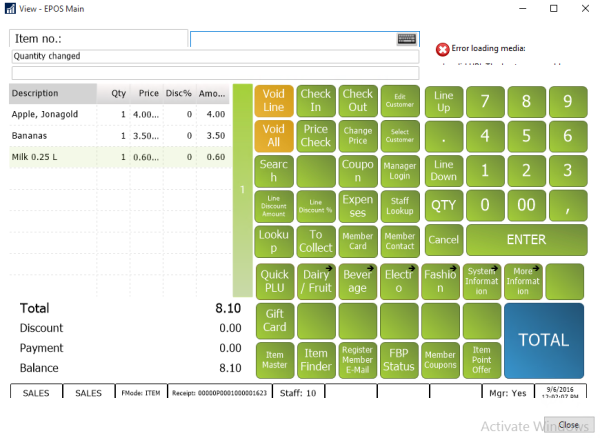Open the More Information menu

[x=523, y=281]
